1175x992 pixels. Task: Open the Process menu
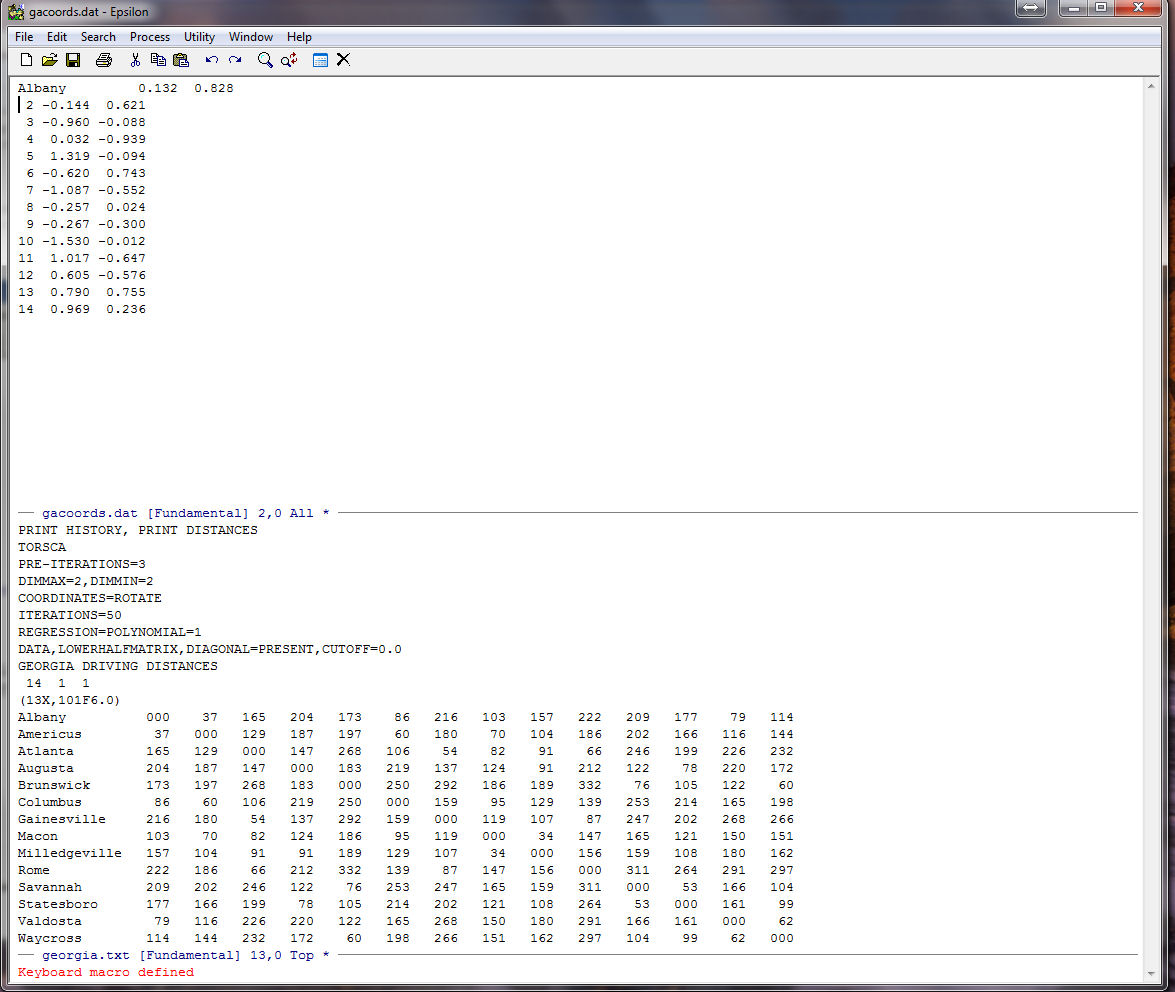pyautogui.click(x=150, y=37)
